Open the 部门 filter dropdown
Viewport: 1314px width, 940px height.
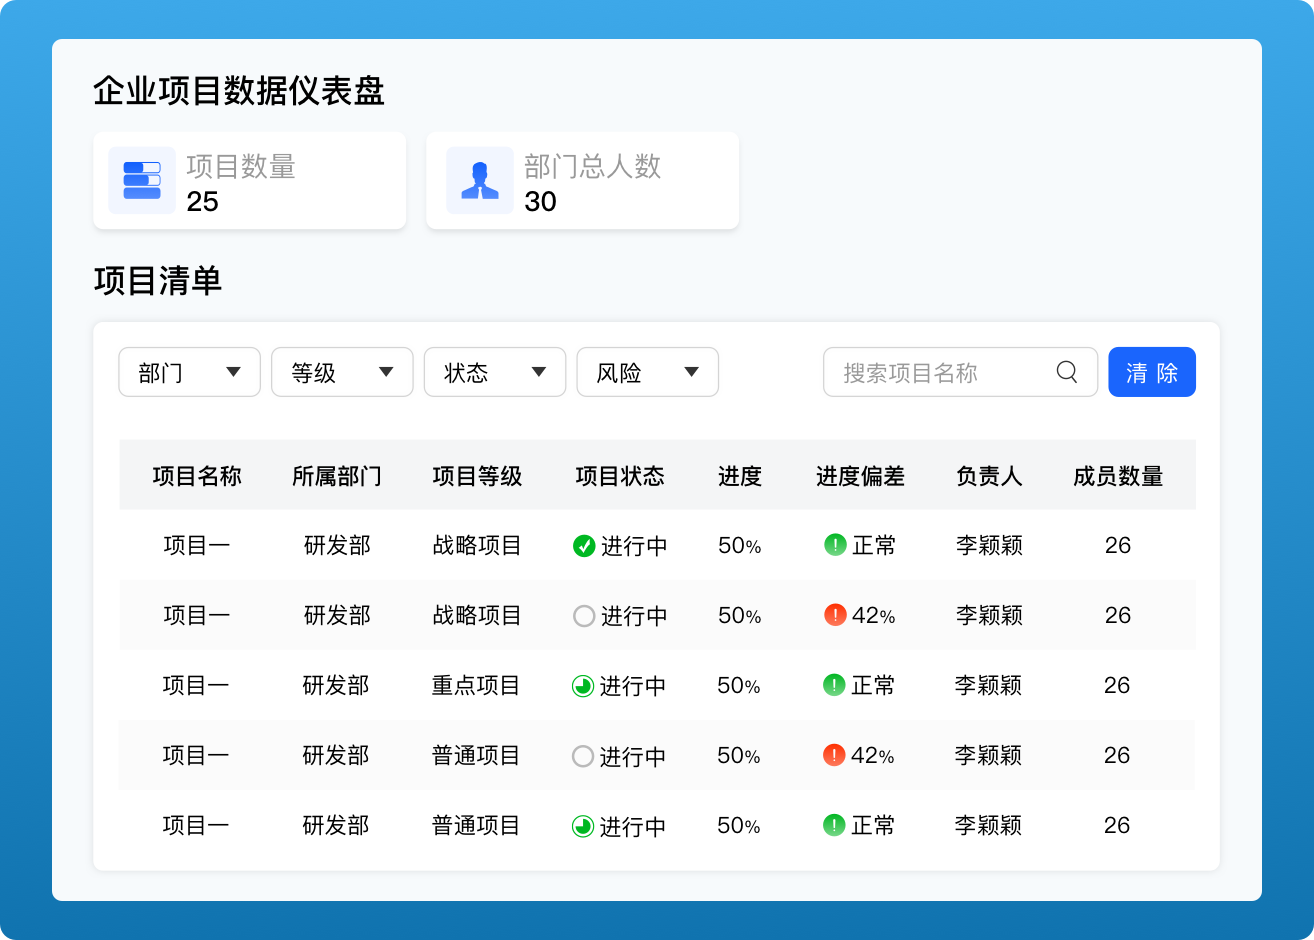tap(190, 372)
